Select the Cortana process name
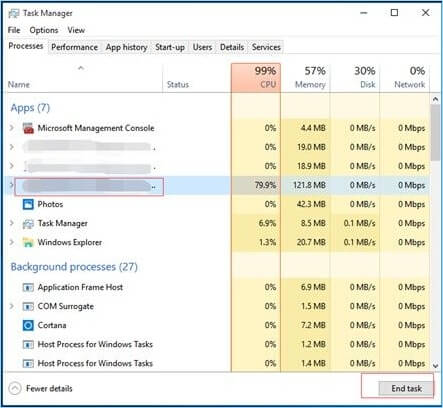This screenshot has width=443, height=408. point(52,325)
